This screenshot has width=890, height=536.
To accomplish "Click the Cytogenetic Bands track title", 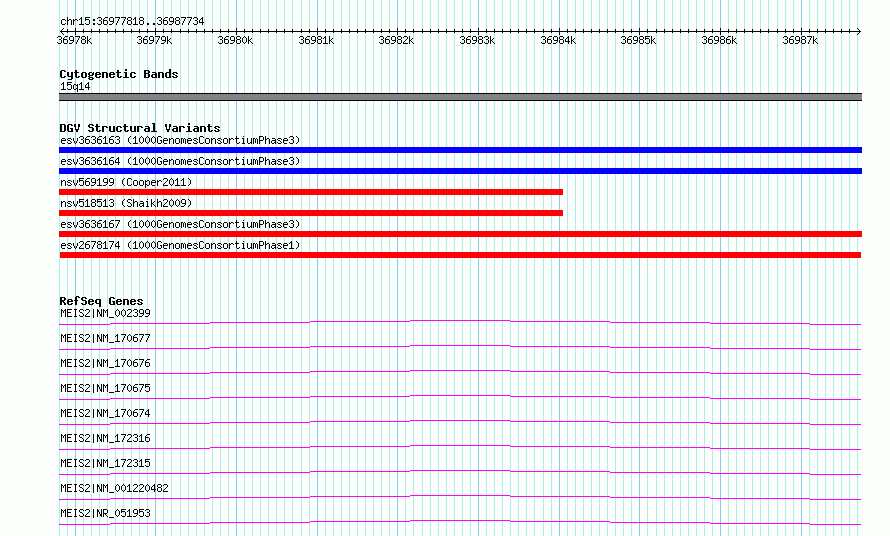I will 119,74.
